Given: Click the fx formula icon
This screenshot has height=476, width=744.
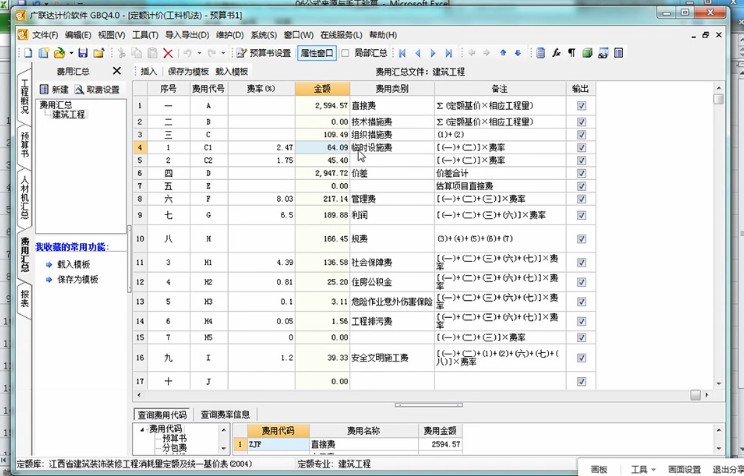Looking at the screenshot, I should coord(556,53).
